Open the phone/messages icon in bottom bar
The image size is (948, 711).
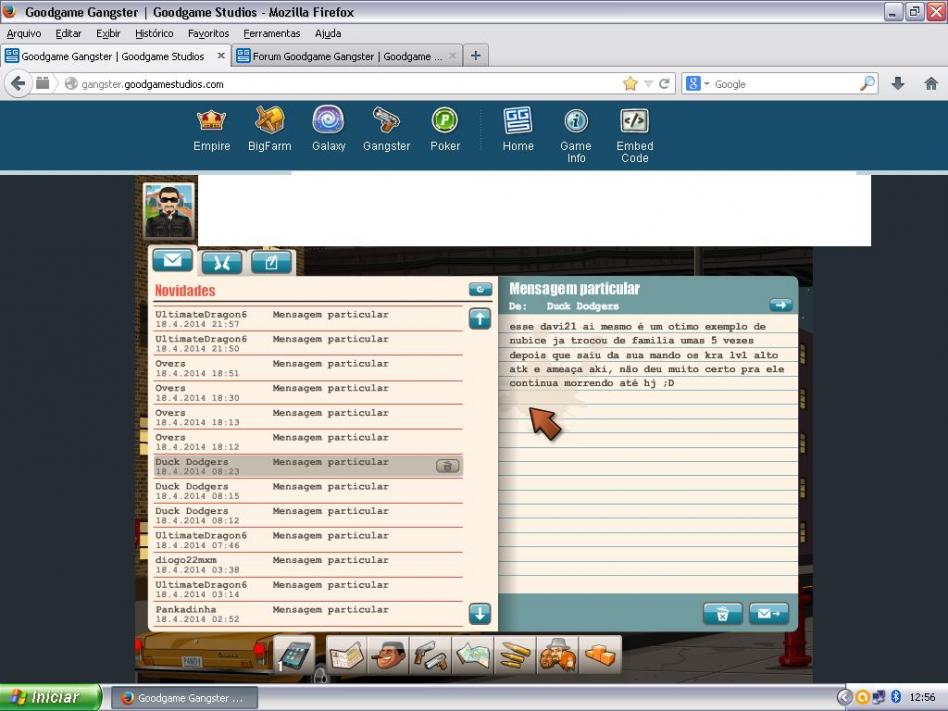pos(294,655)
